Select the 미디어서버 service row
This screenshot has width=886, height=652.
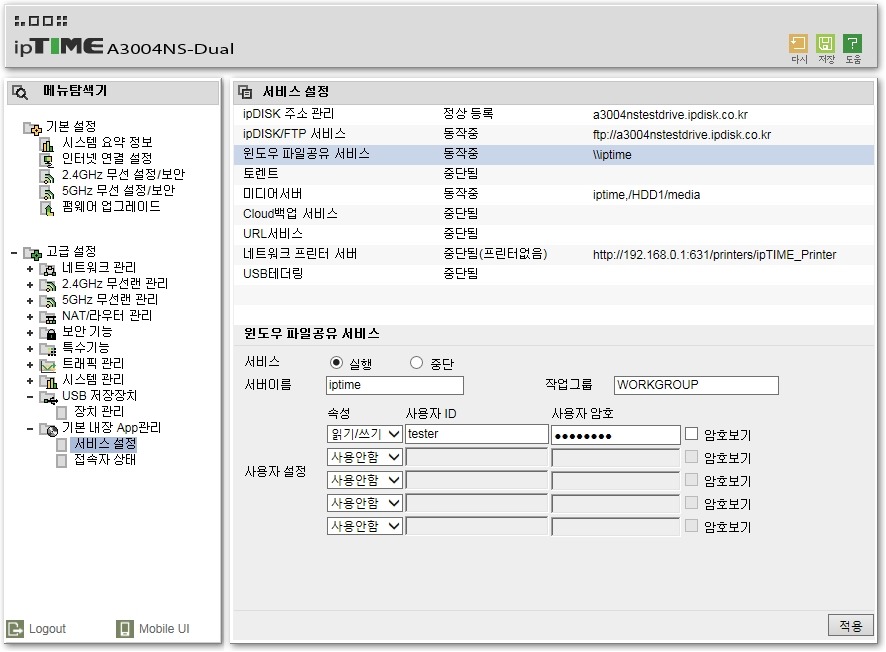[554, 194]
